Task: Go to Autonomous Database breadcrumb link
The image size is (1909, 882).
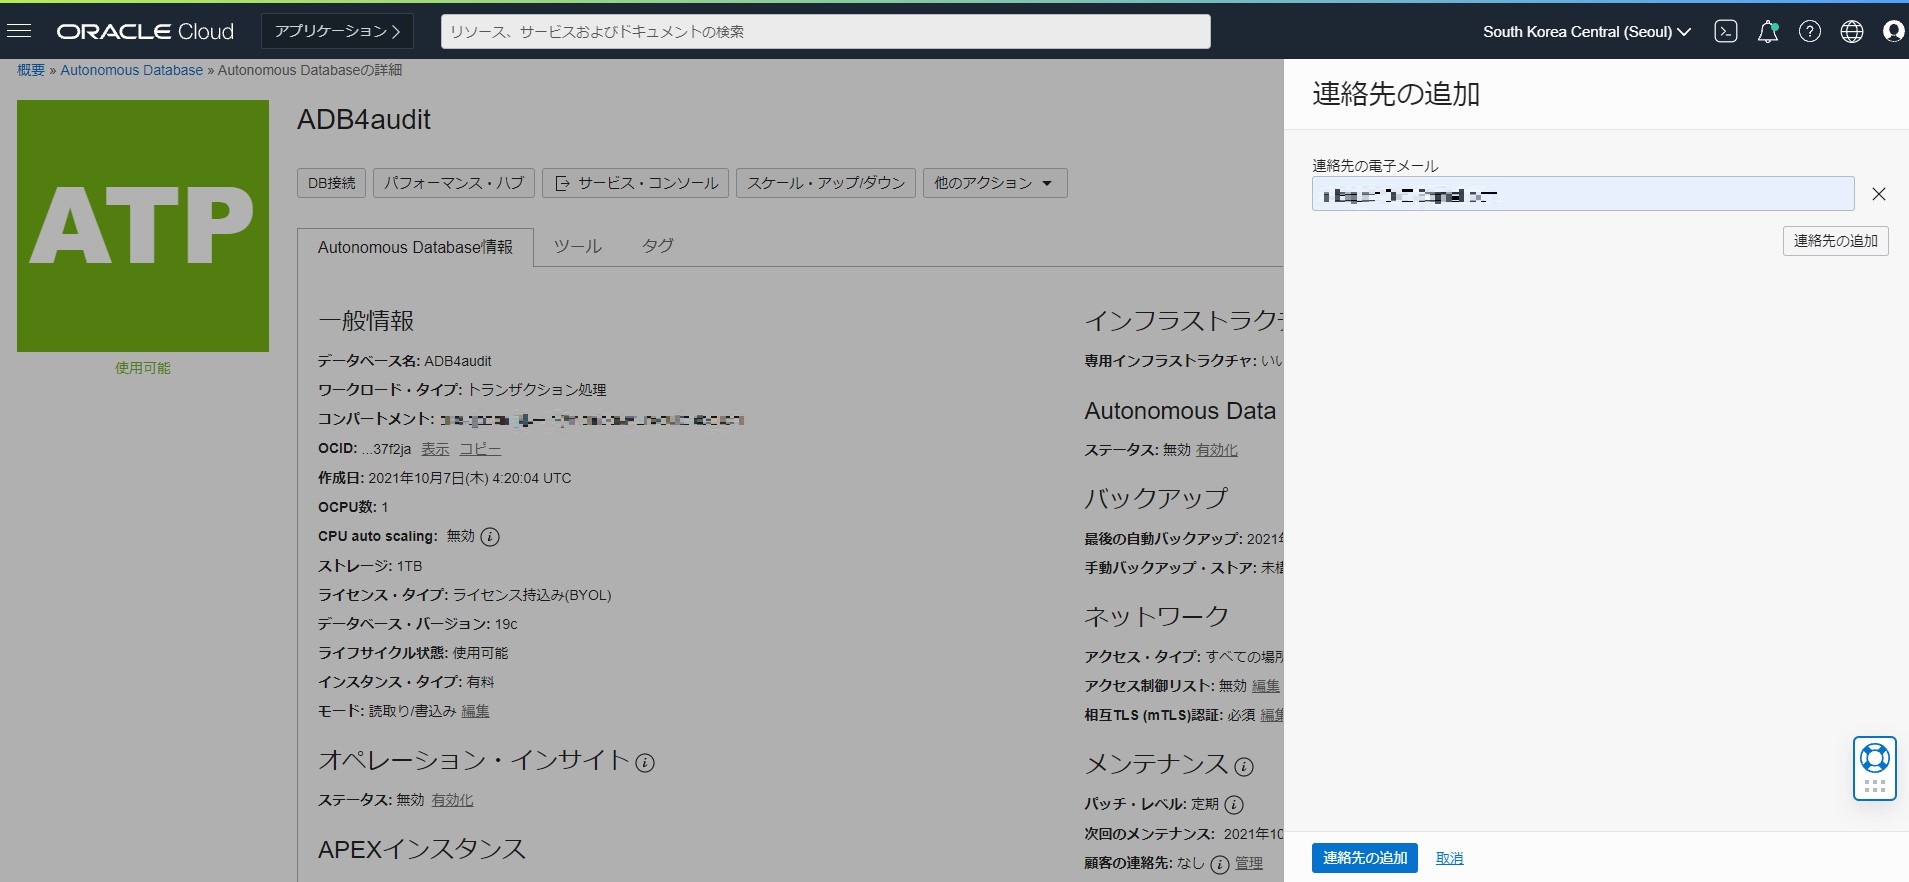Action: click(x=132, y=70)
